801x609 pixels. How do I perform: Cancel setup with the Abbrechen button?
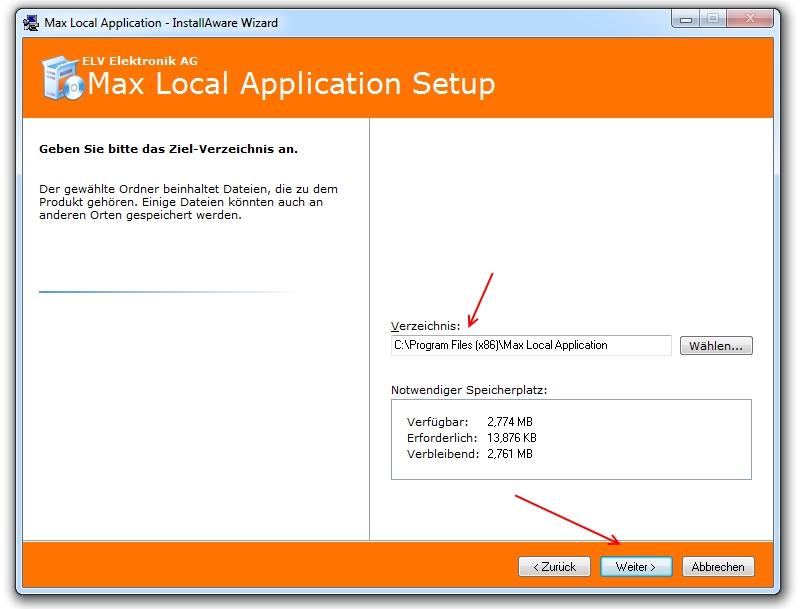718,567
